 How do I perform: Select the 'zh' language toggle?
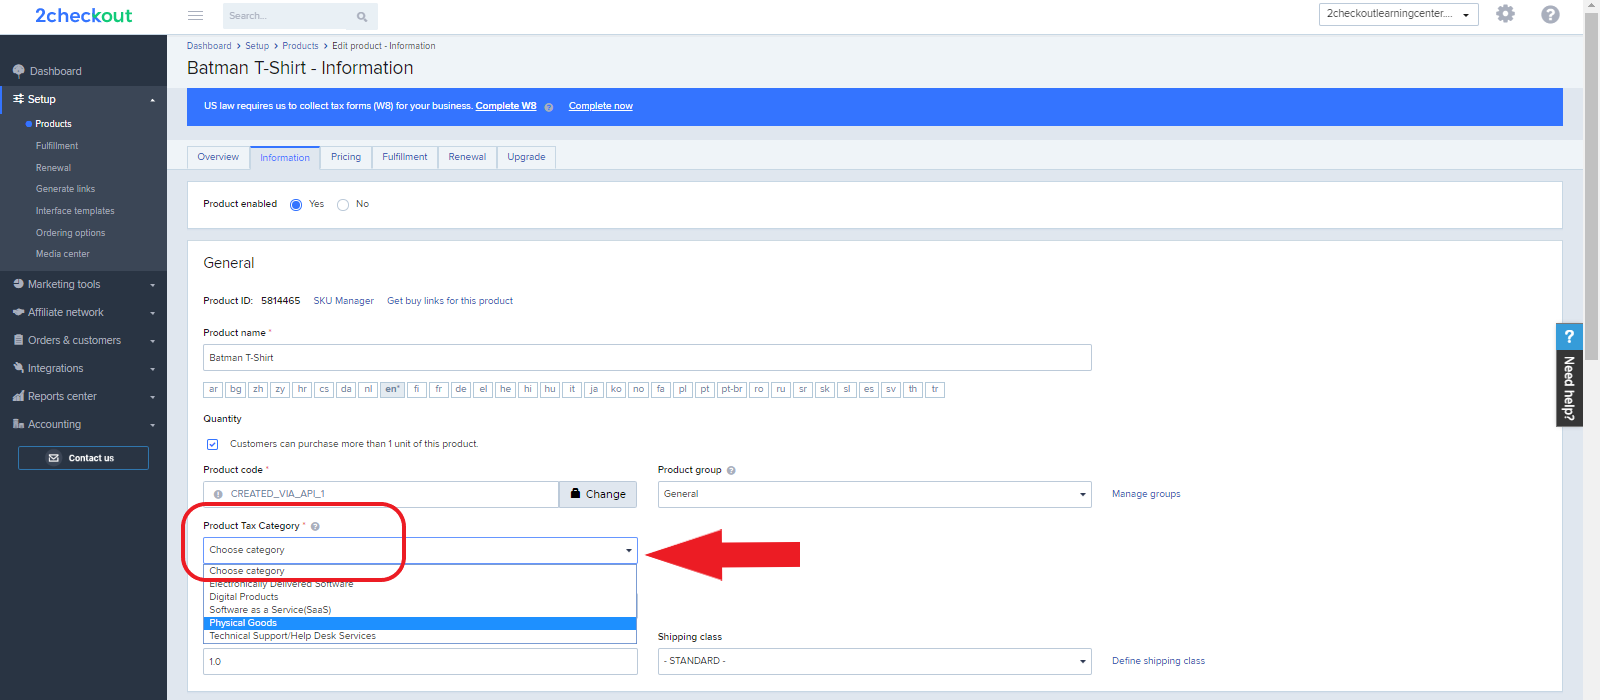coord(258,390)
